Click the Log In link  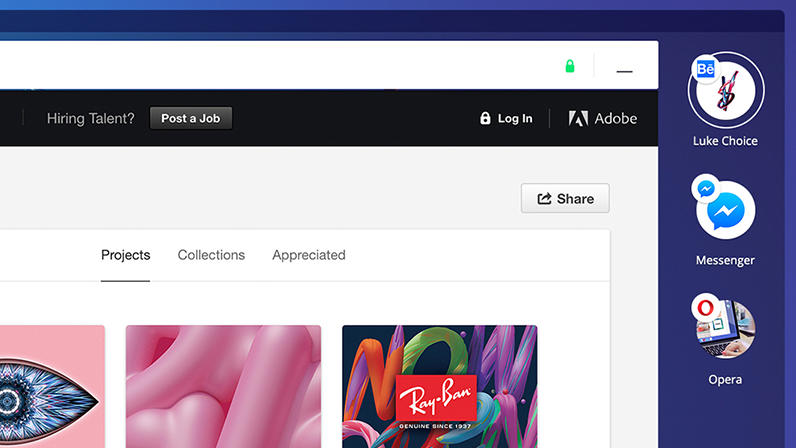click(515, 118)
